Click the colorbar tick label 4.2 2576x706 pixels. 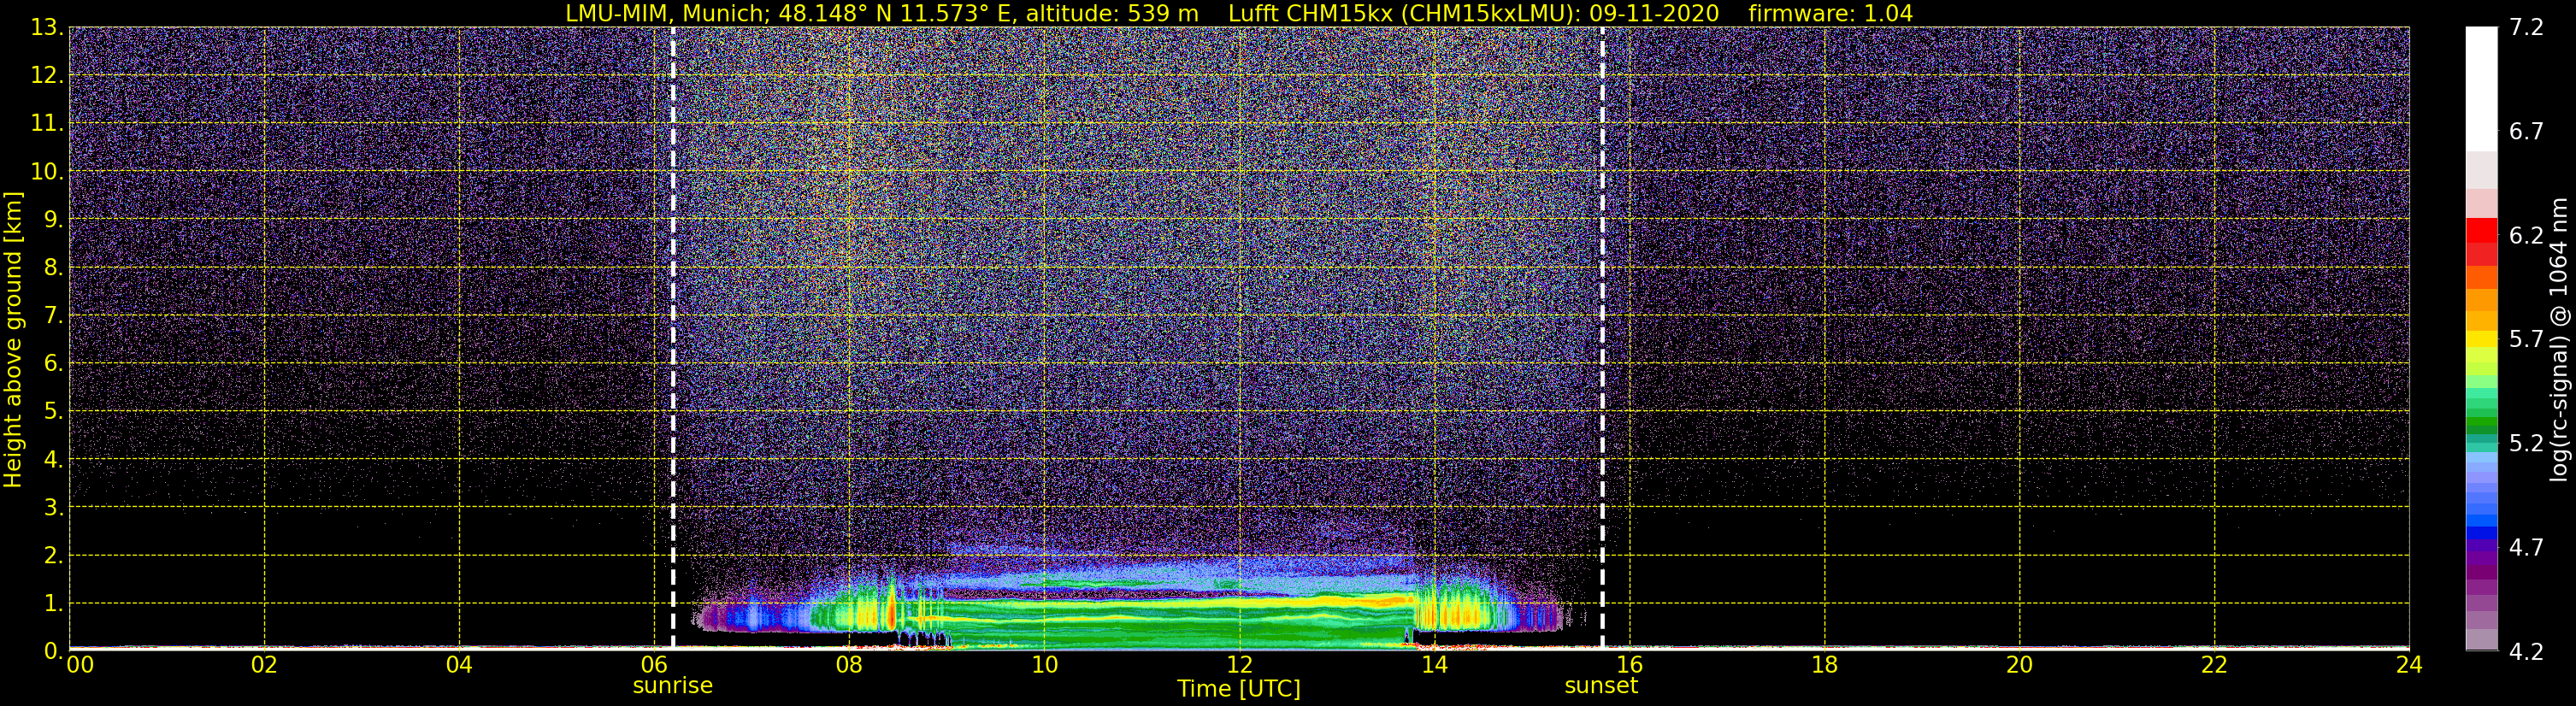coord(2526,651)
